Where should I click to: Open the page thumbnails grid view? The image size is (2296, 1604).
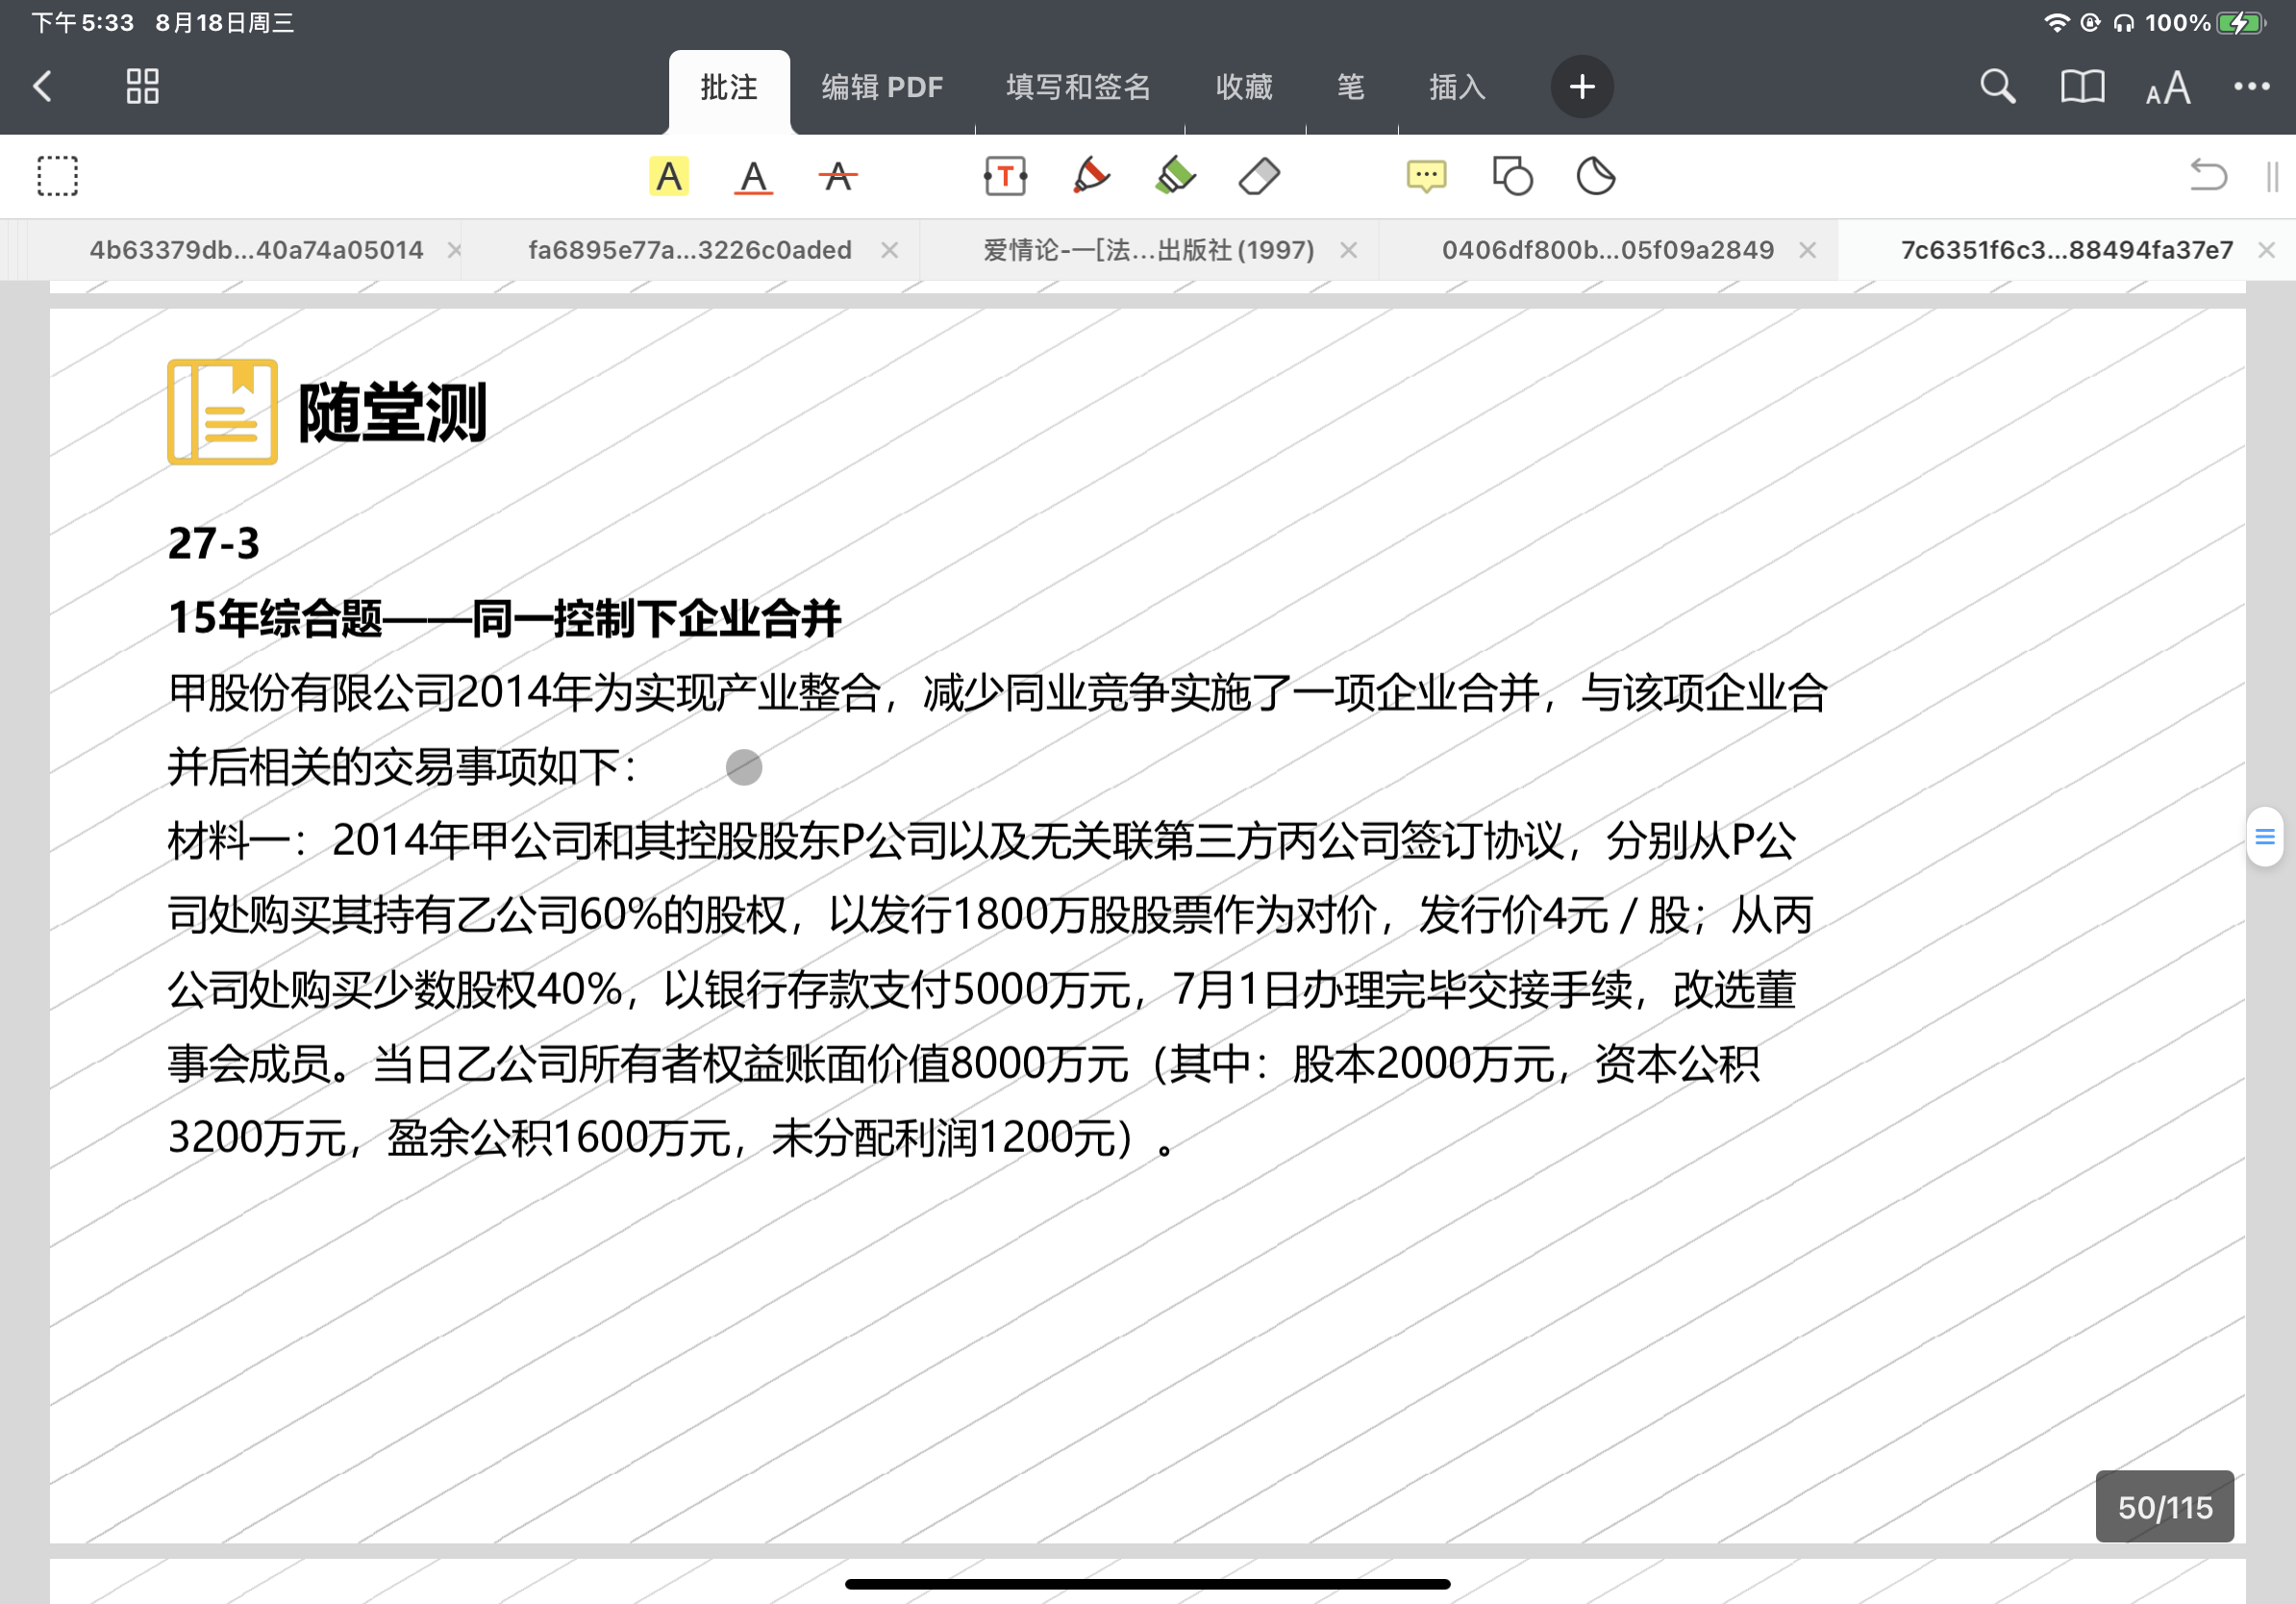pos(143,87)
